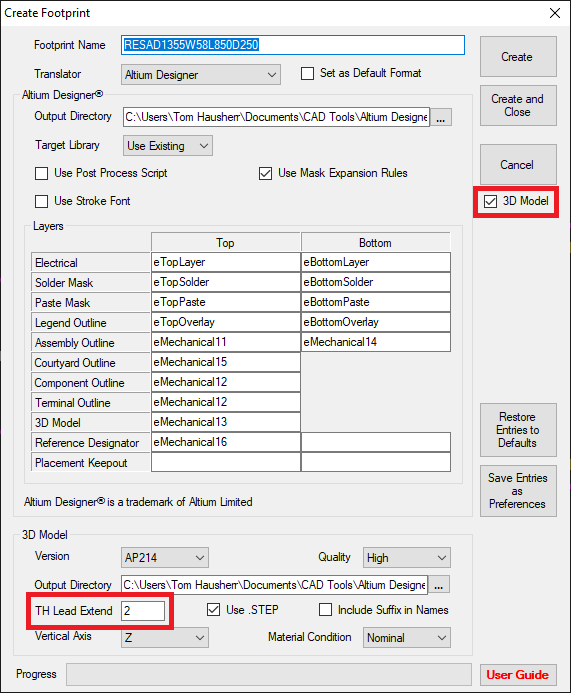Open the User Guide
This screenshot has height=693, width=571.
(518, 675)
